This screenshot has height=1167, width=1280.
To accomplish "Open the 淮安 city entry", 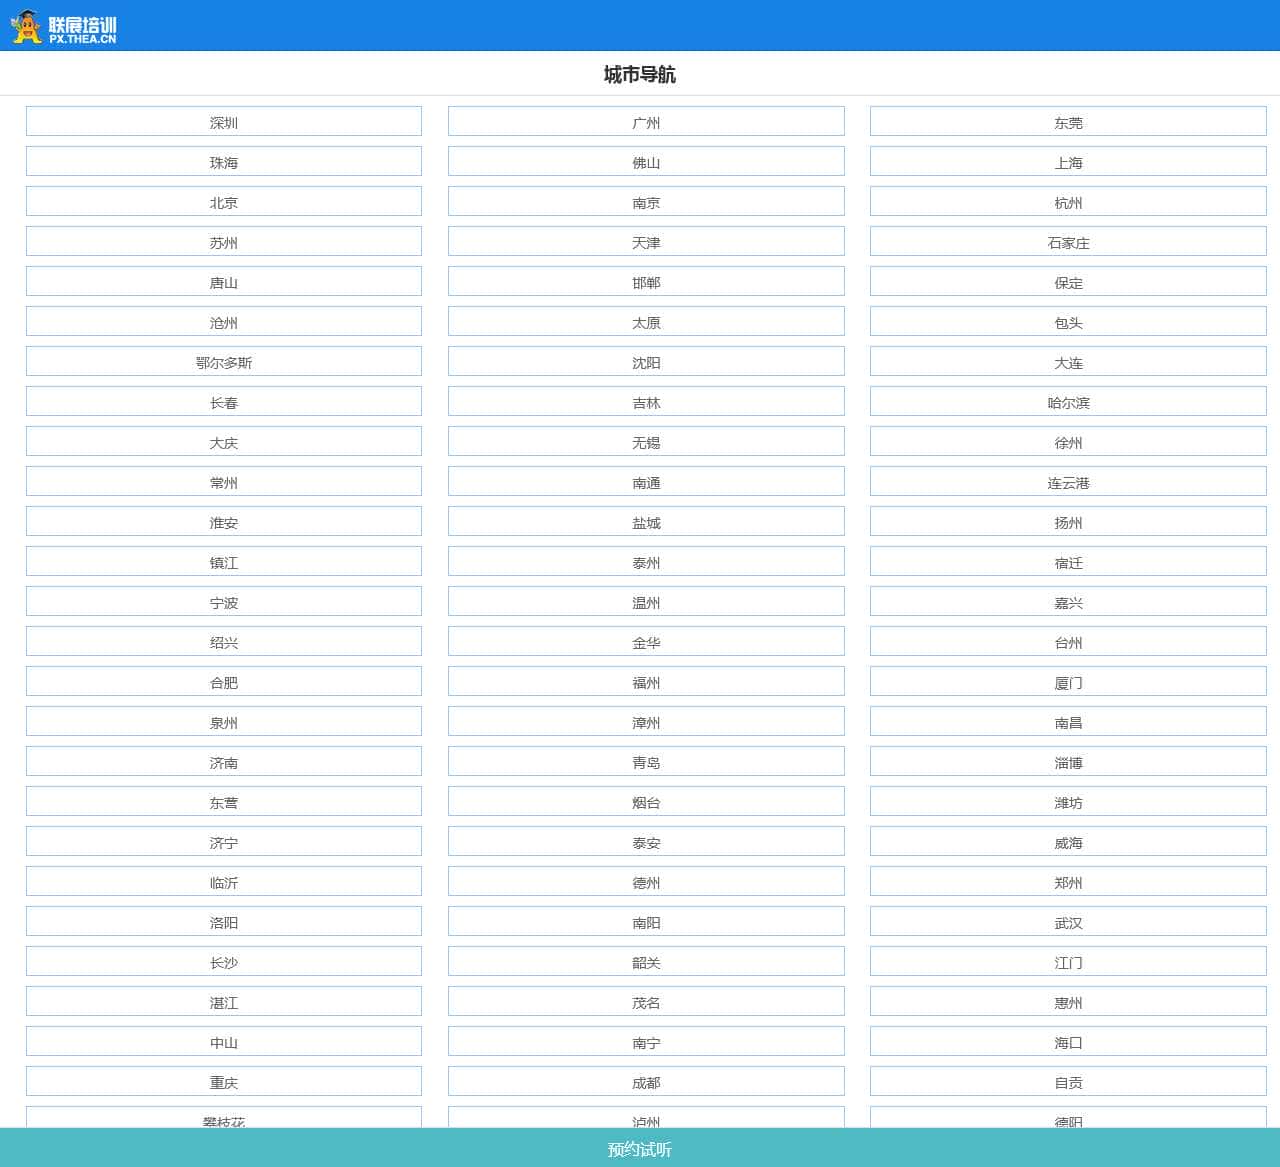I will 224,522.
